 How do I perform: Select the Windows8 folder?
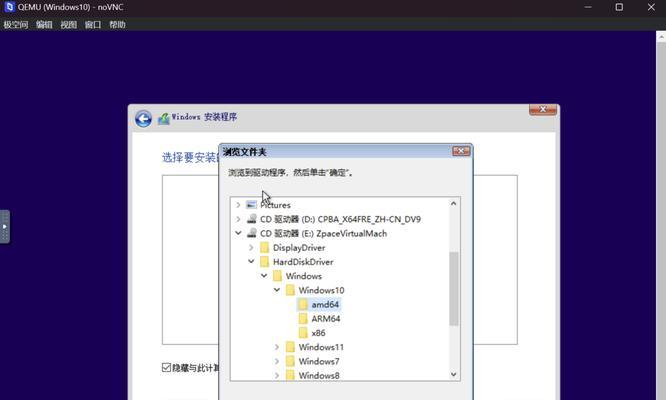coord(319,375)
